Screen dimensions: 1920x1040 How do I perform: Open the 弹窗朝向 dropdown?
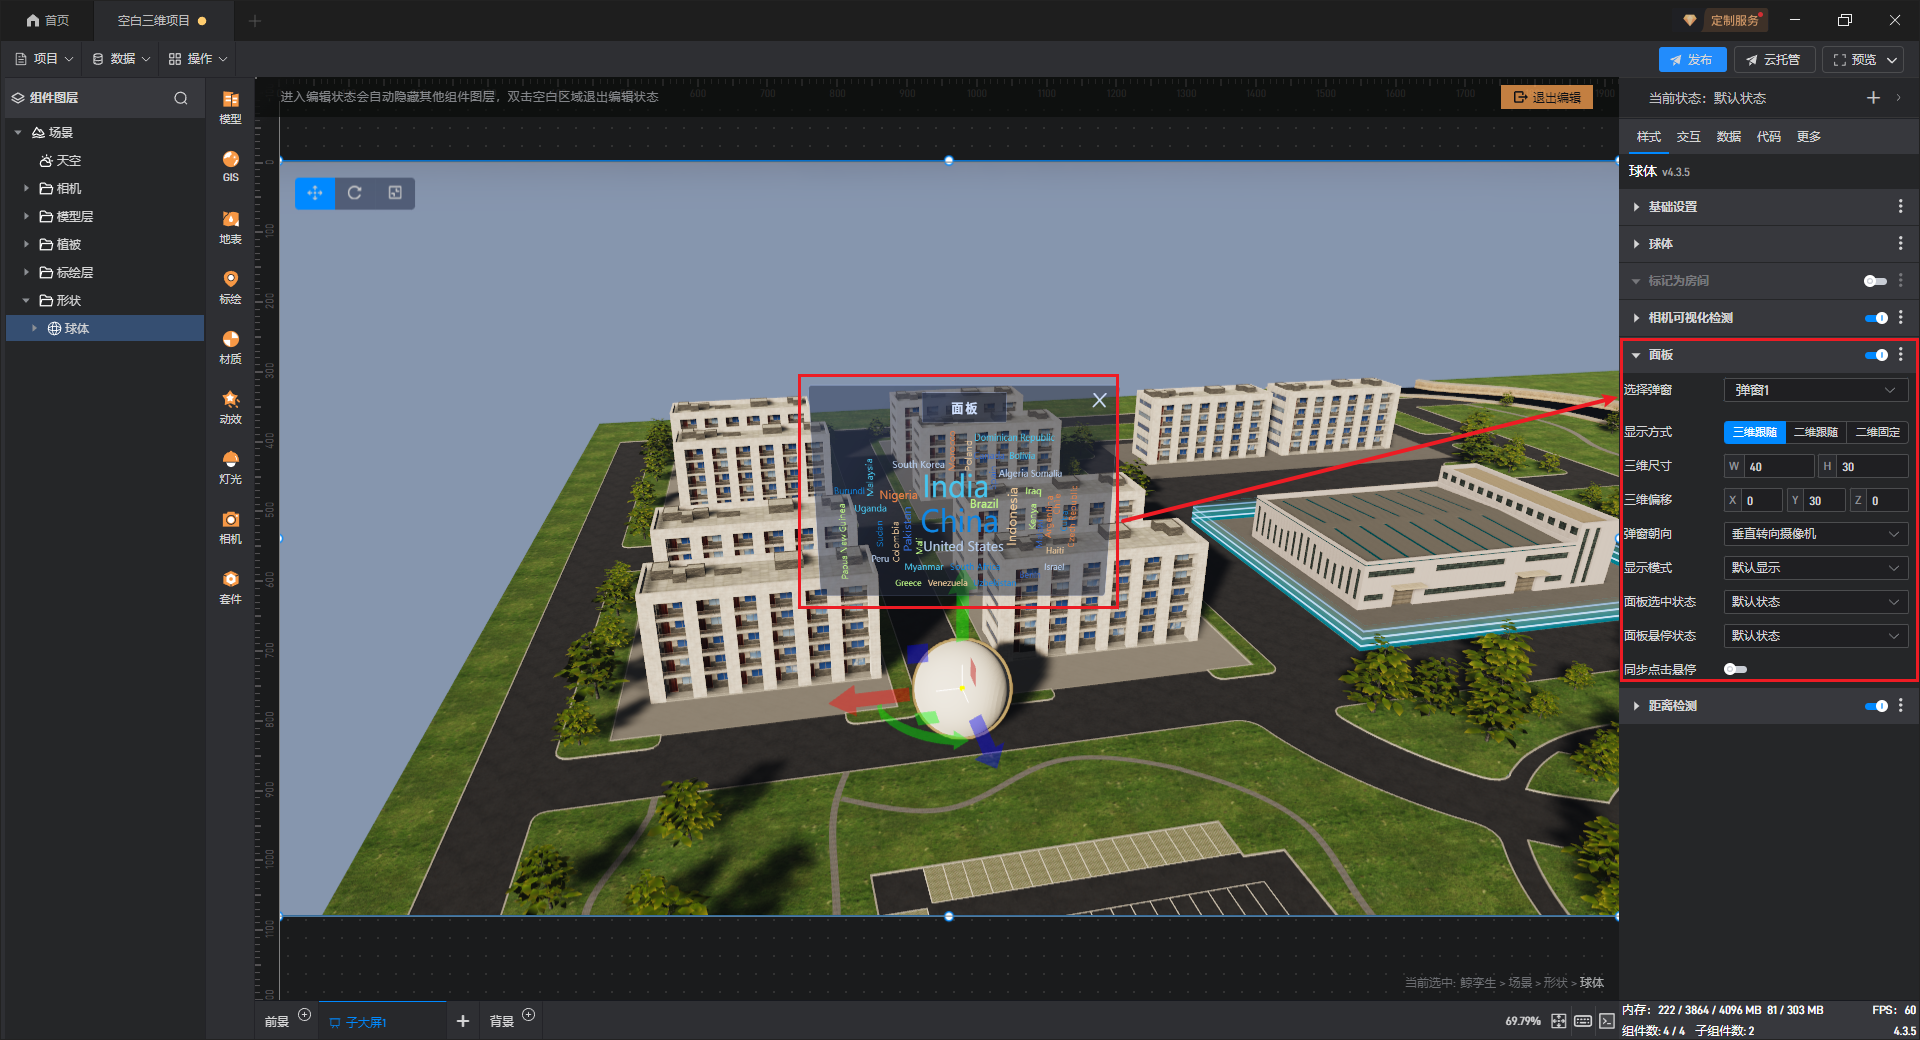(1816, 534)
